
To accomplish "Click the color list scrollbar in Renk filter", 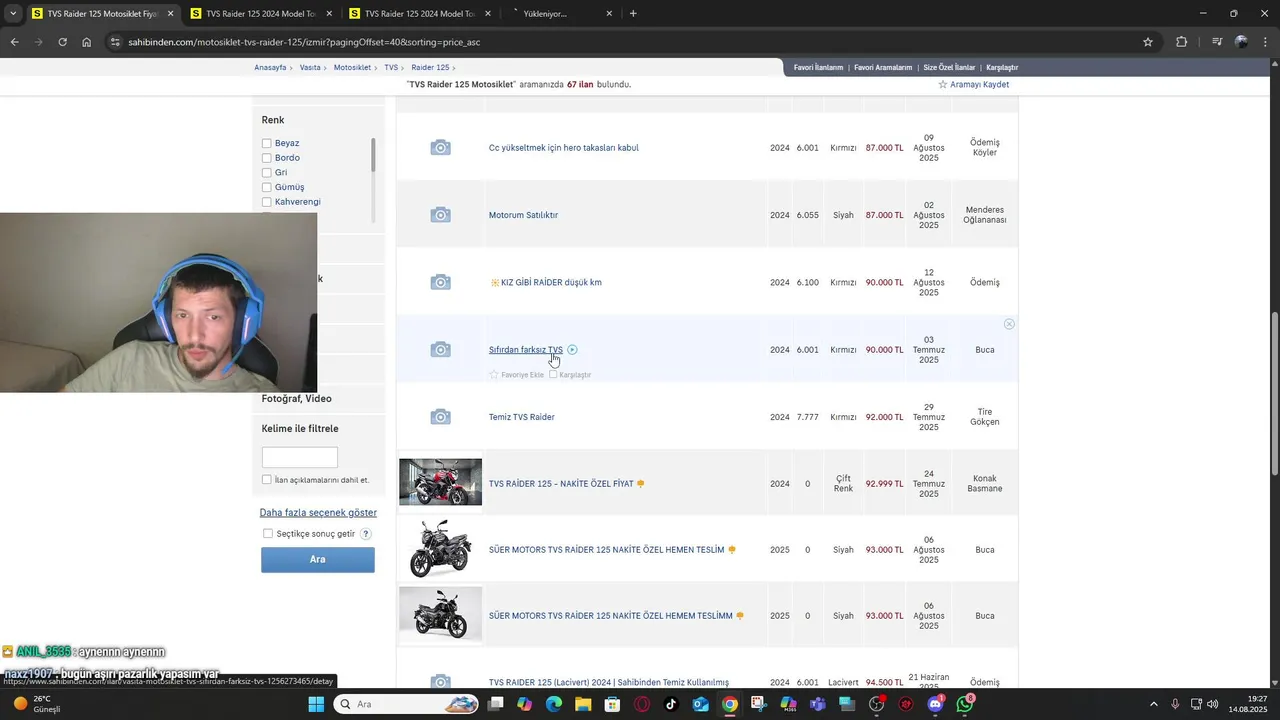I will (374, 156).
